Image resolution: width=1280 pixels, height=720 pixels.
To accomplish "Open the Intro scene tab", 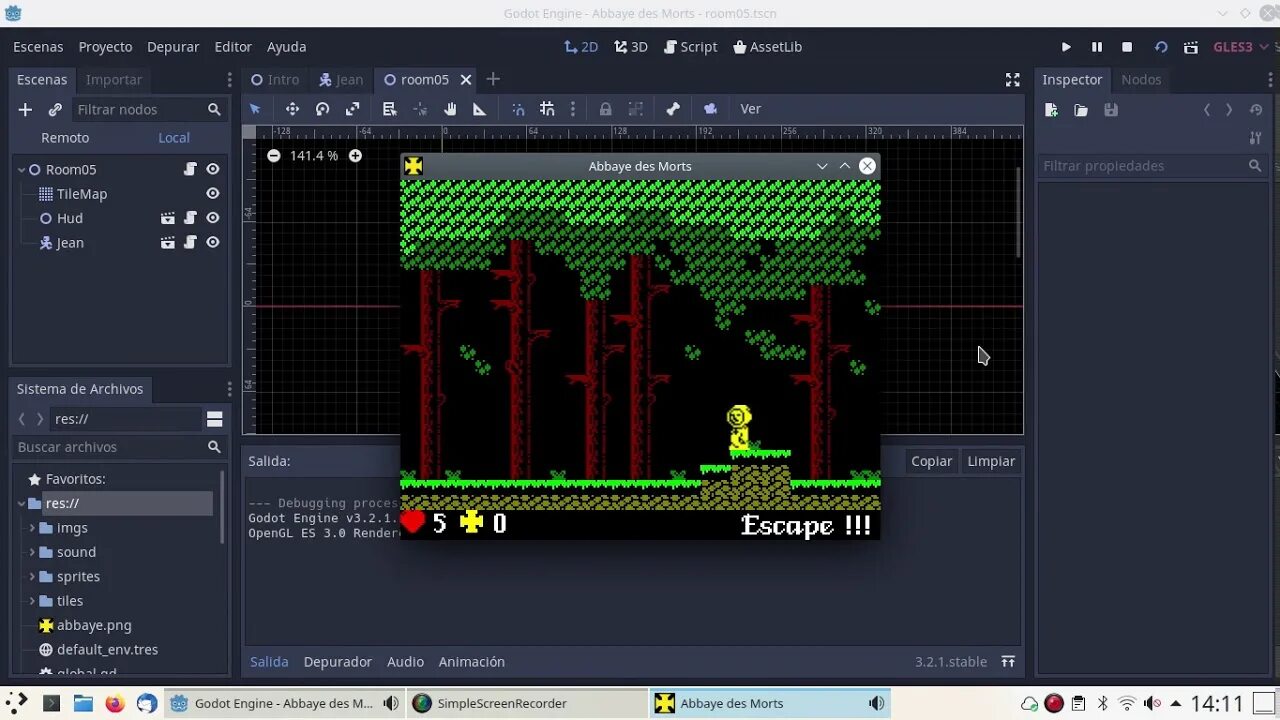I will pos(275,80).
